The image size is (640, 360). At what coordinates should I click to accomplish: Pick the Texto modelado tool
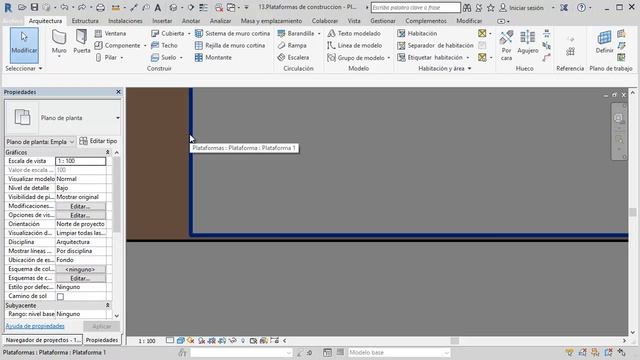click(354, 33)
